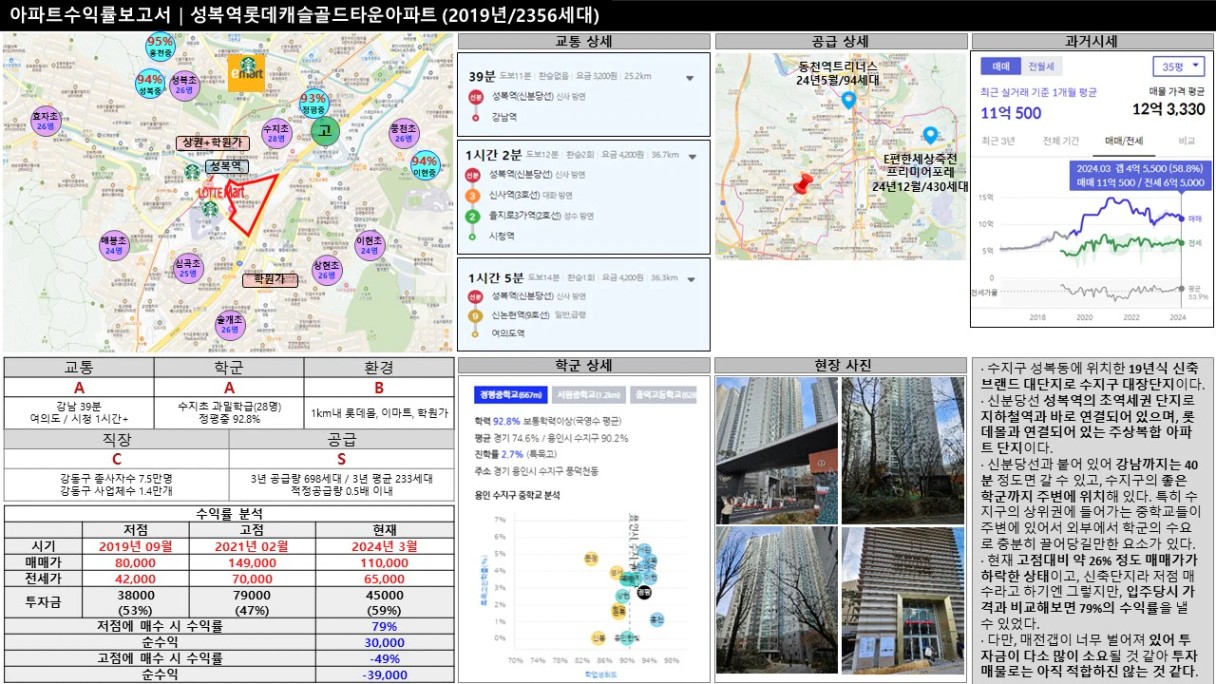1216x684 pixels.
Task: Click the blue pin above E편한세상죽전 프리미어포레
Action: tap(930, 135)
